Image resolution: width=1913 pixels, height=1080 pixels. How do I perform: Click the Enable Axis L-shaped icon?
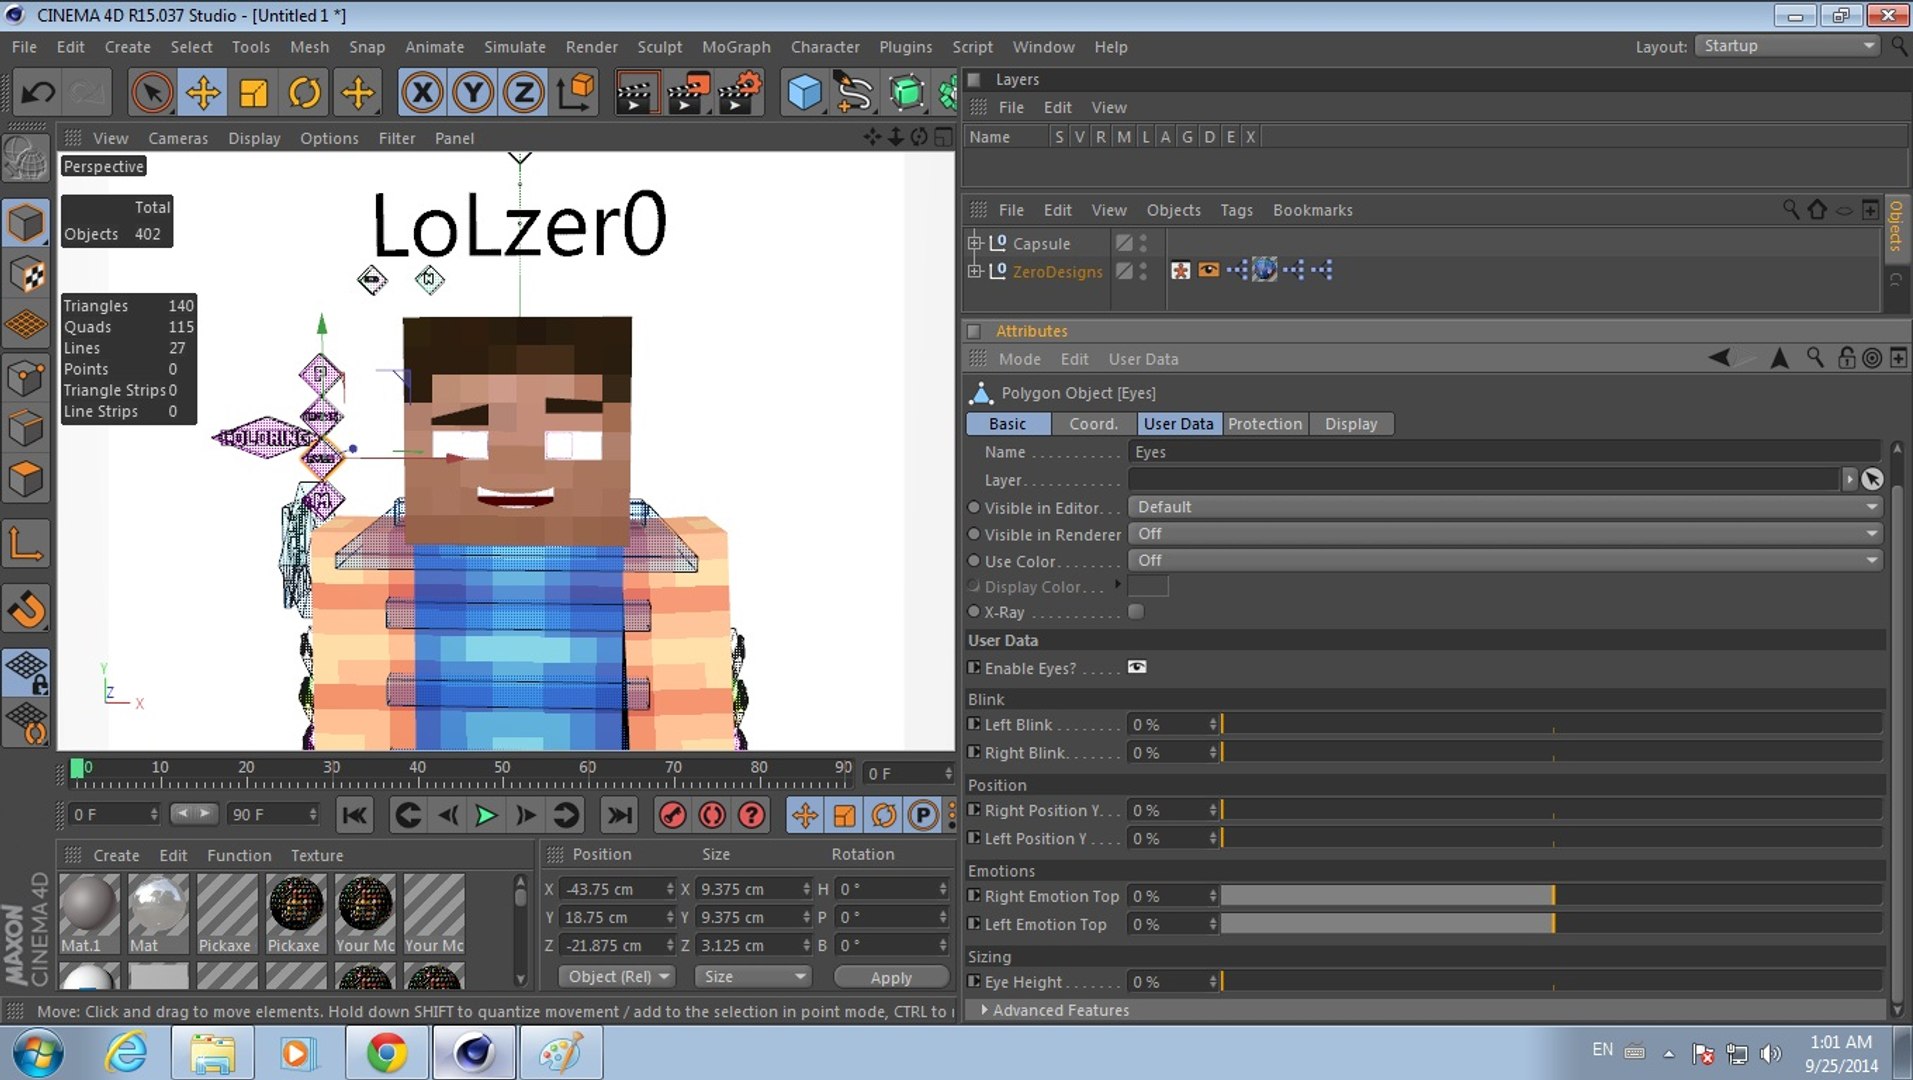[26, 544]
